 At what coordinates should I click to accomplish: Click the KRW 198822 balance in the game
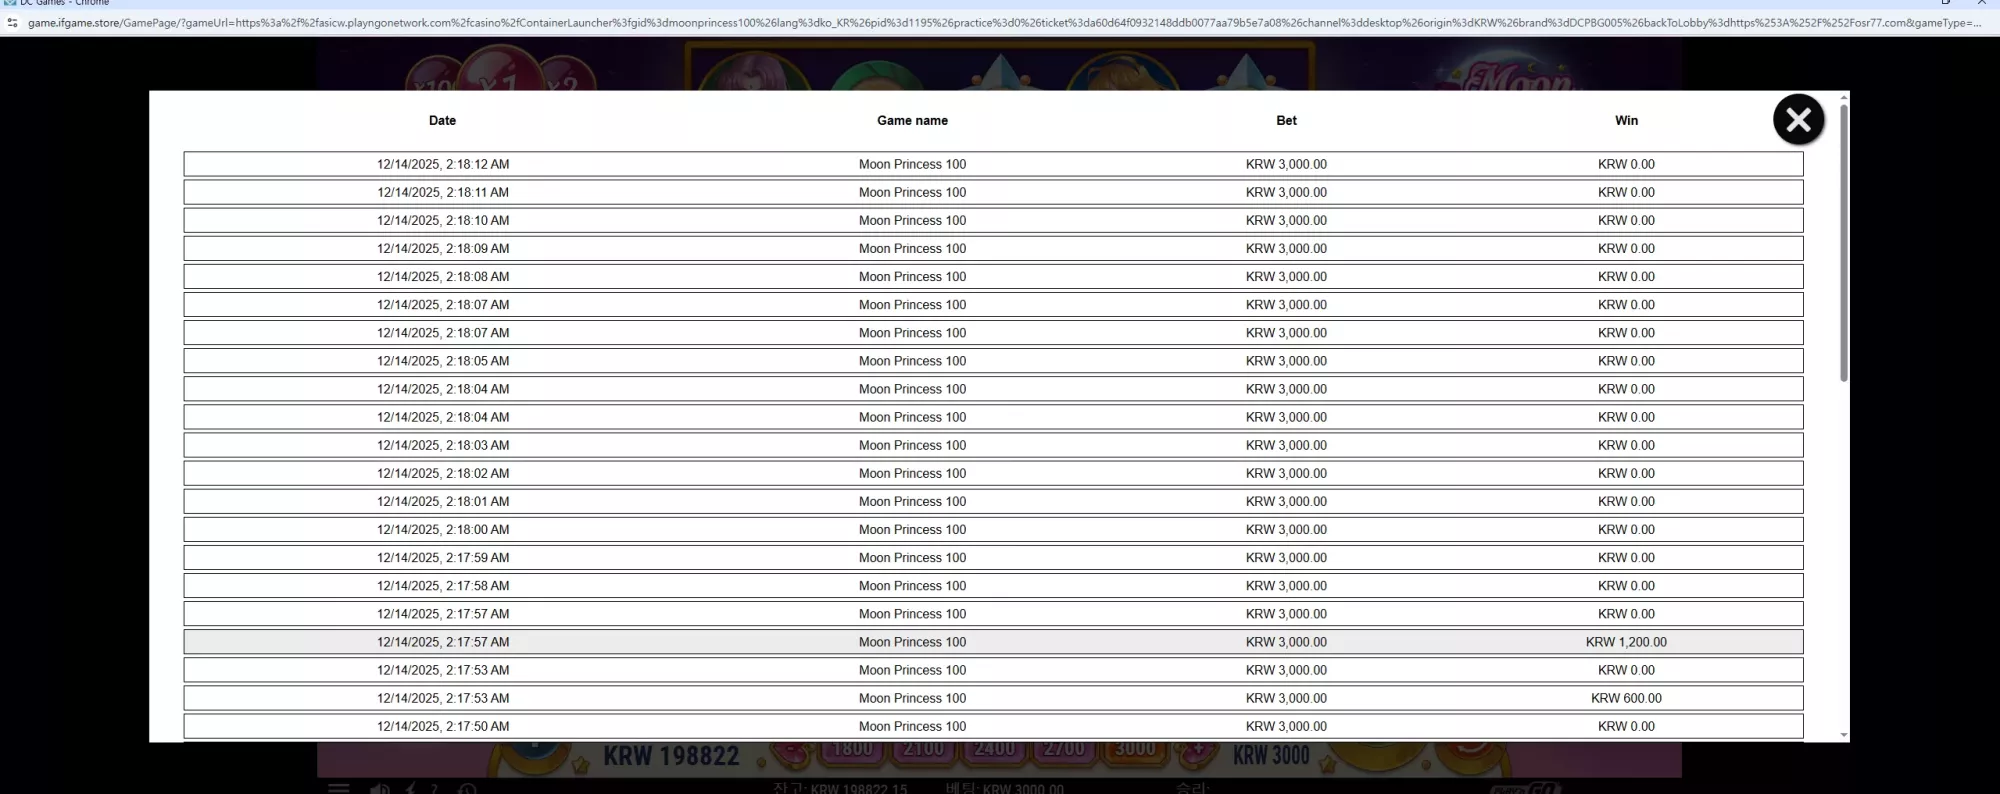pos(671,757)
